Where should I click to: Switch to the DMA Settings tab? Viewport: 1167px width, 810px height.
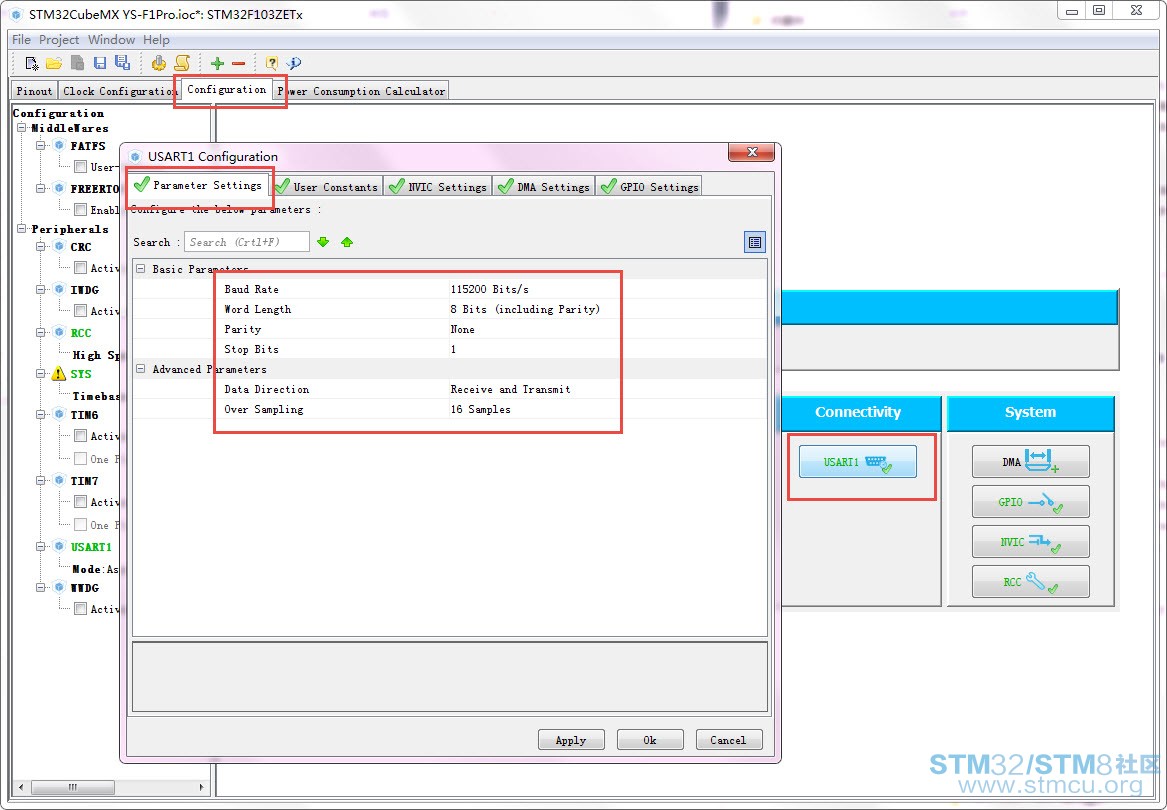(x=544, y=186)
